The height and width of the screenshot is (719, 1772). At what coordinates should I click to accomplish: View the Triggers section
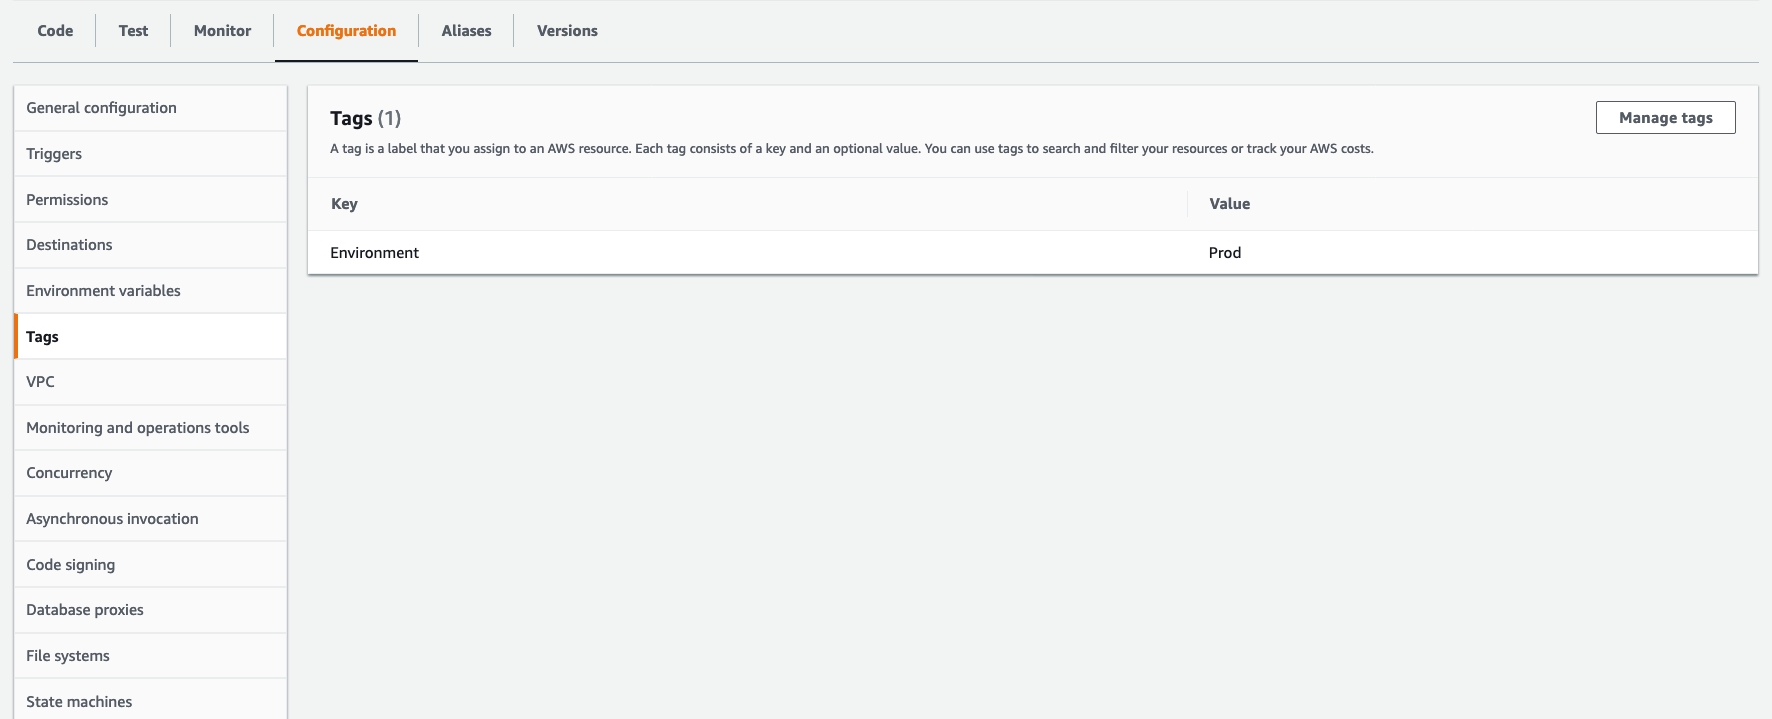tap(53, 153)
